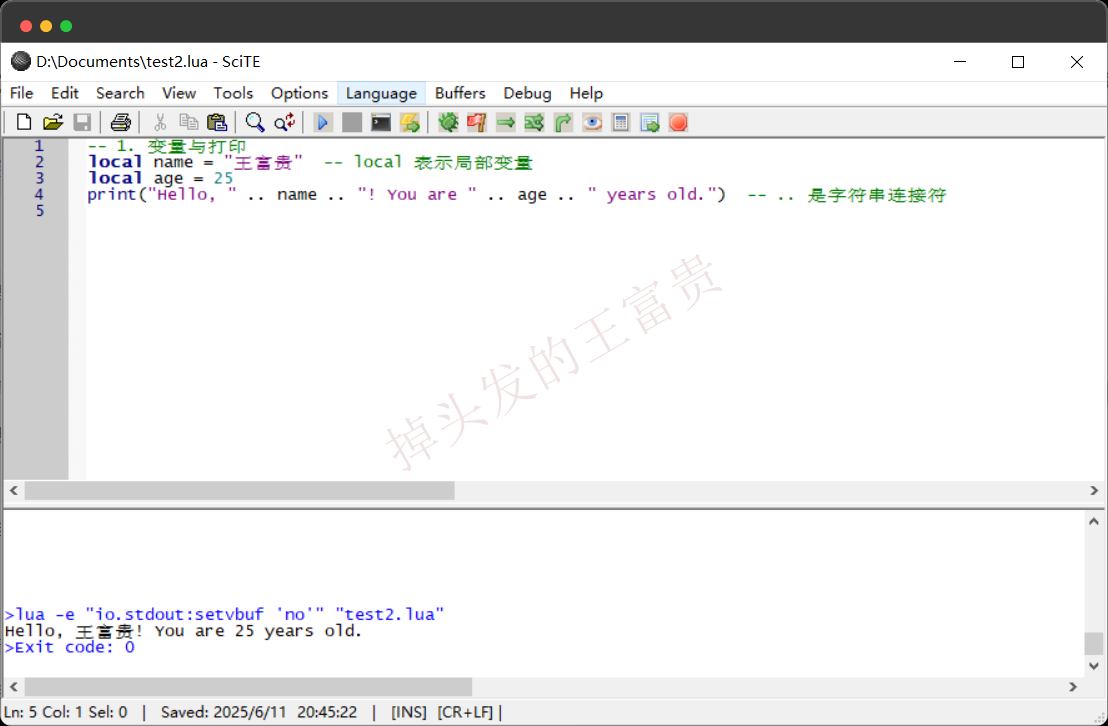1108x726 pixels.
Task: Click line number 3 in margin
Action: click(x=39, y=178)
